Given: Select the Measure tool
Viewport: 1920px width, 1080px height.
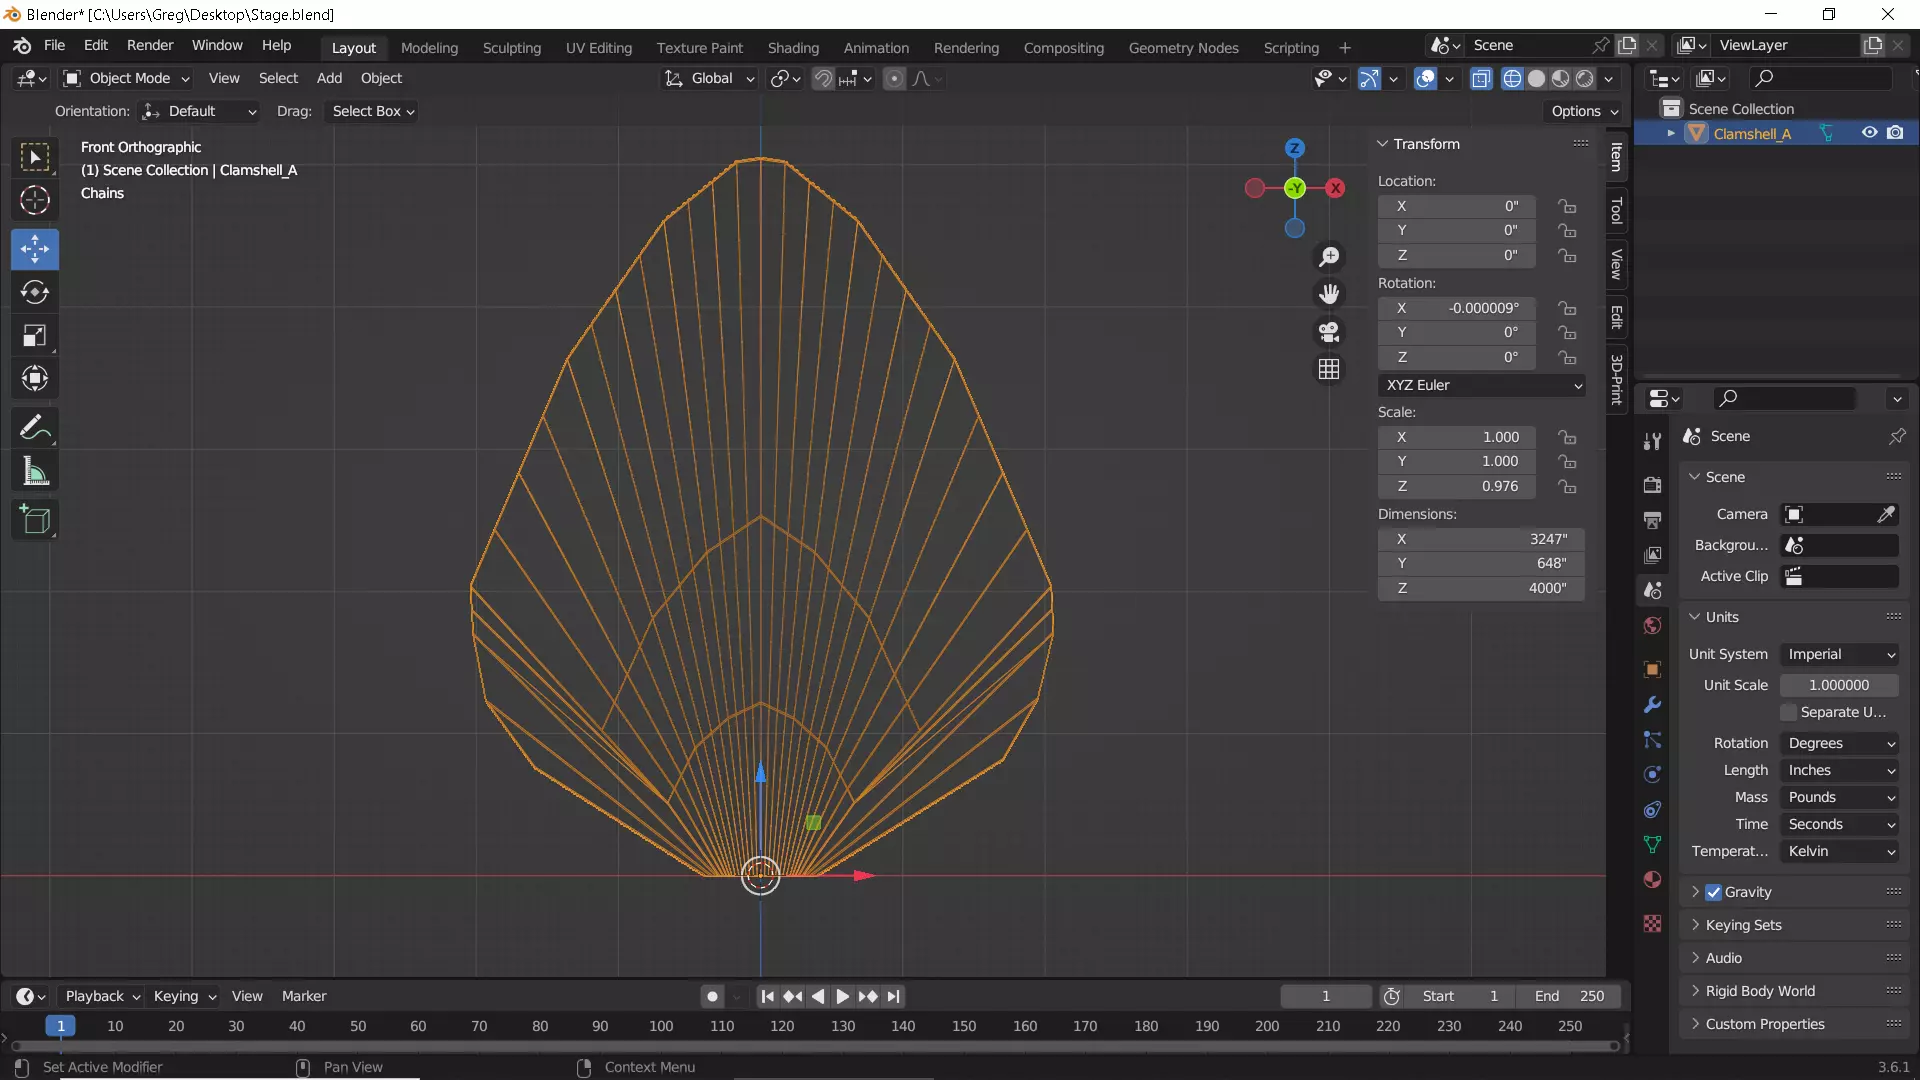Looking at the screenshot, I should tap(35, 472).
